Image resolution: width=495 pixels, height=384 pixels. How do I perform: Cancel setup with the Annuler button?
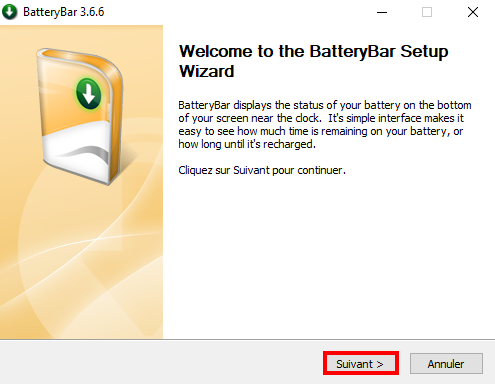(x=446, y=364)
